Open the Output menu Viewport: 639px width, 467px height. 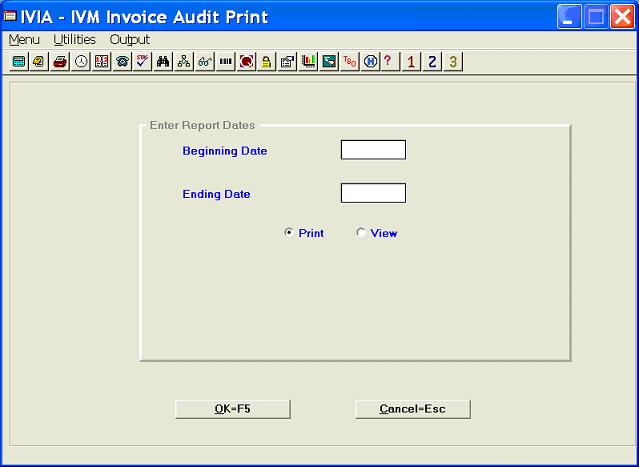(129, 40)
